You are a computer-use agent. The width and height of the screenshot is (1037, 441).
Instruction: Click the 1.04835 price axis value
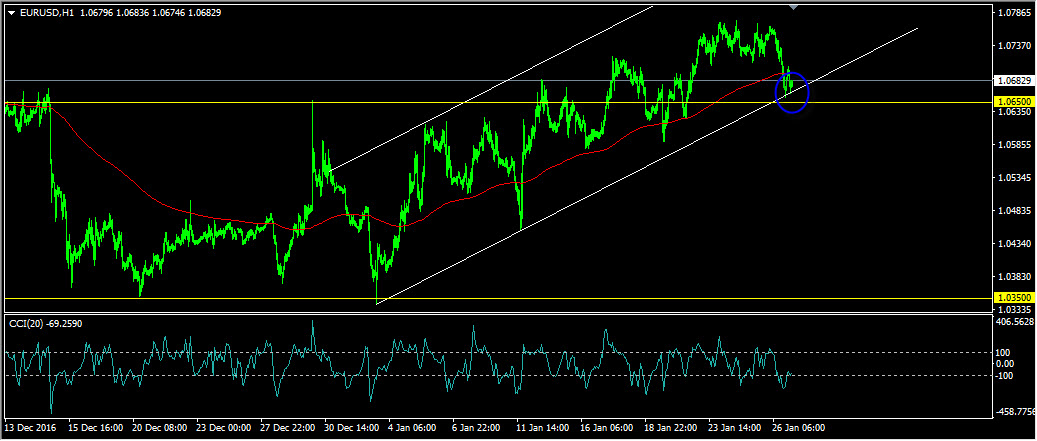tap(1014, 211)
